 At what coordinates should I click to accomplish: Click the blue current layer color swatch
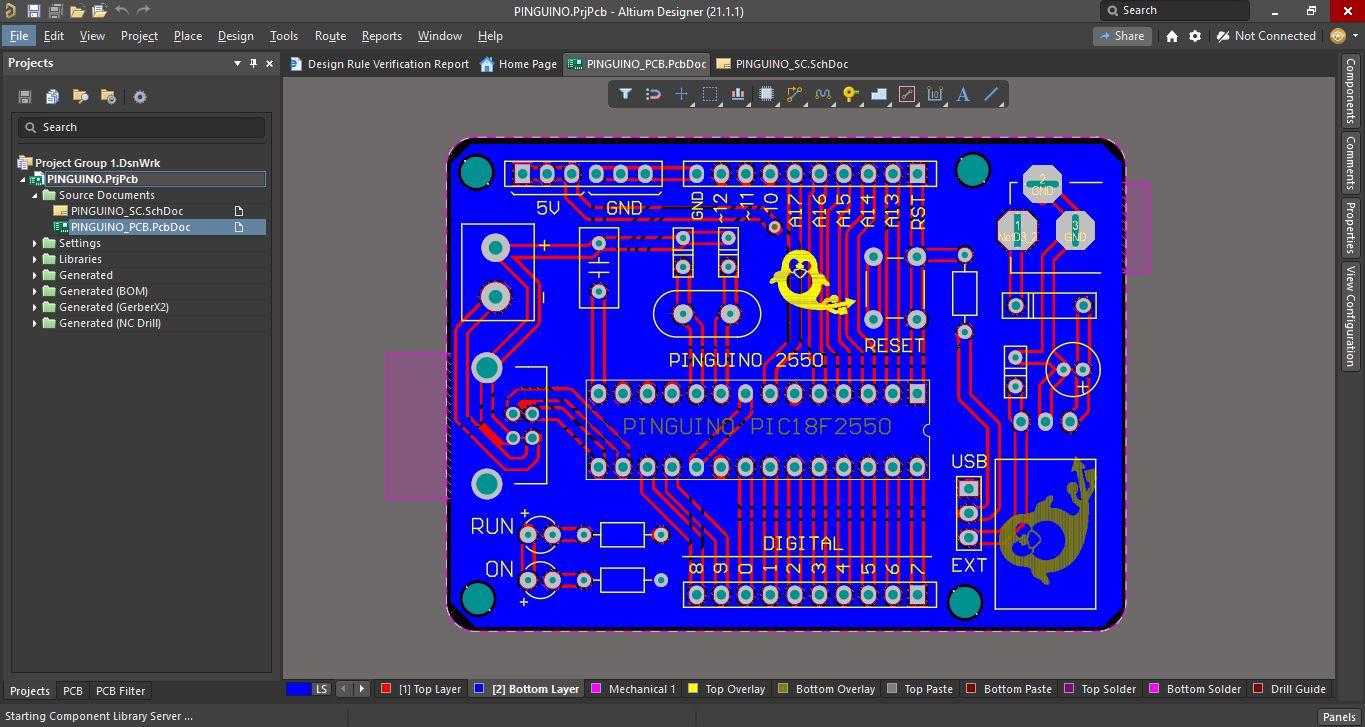pyautogui.click(x=298, y=689)
